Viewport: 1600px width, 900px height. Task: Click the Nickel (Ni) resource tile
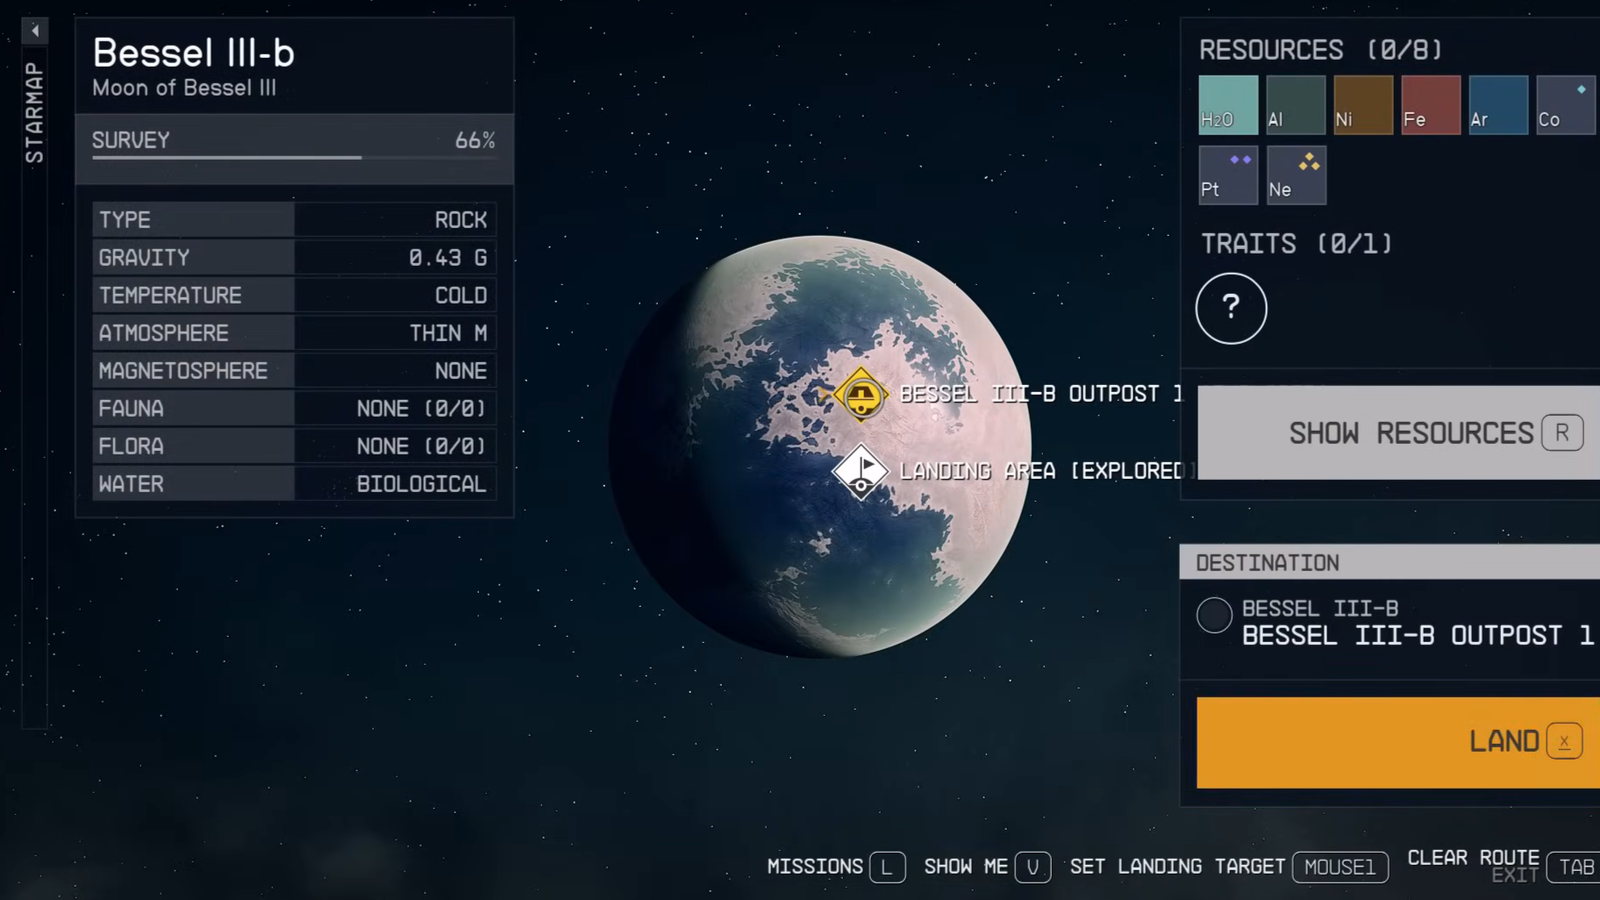1363,105
